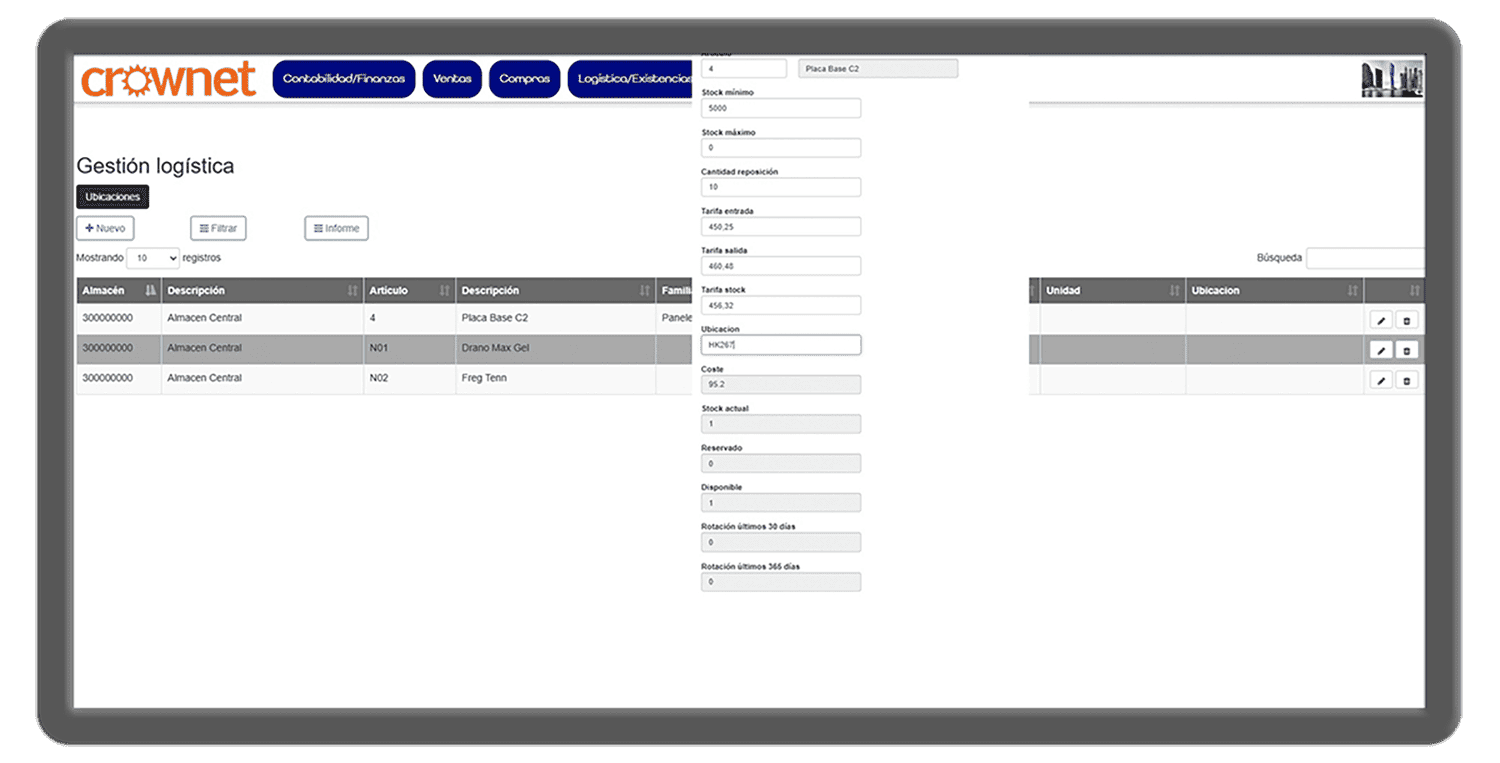
Task: Open the records-per-page dropdown showing 10
Action: pos(153,258)
